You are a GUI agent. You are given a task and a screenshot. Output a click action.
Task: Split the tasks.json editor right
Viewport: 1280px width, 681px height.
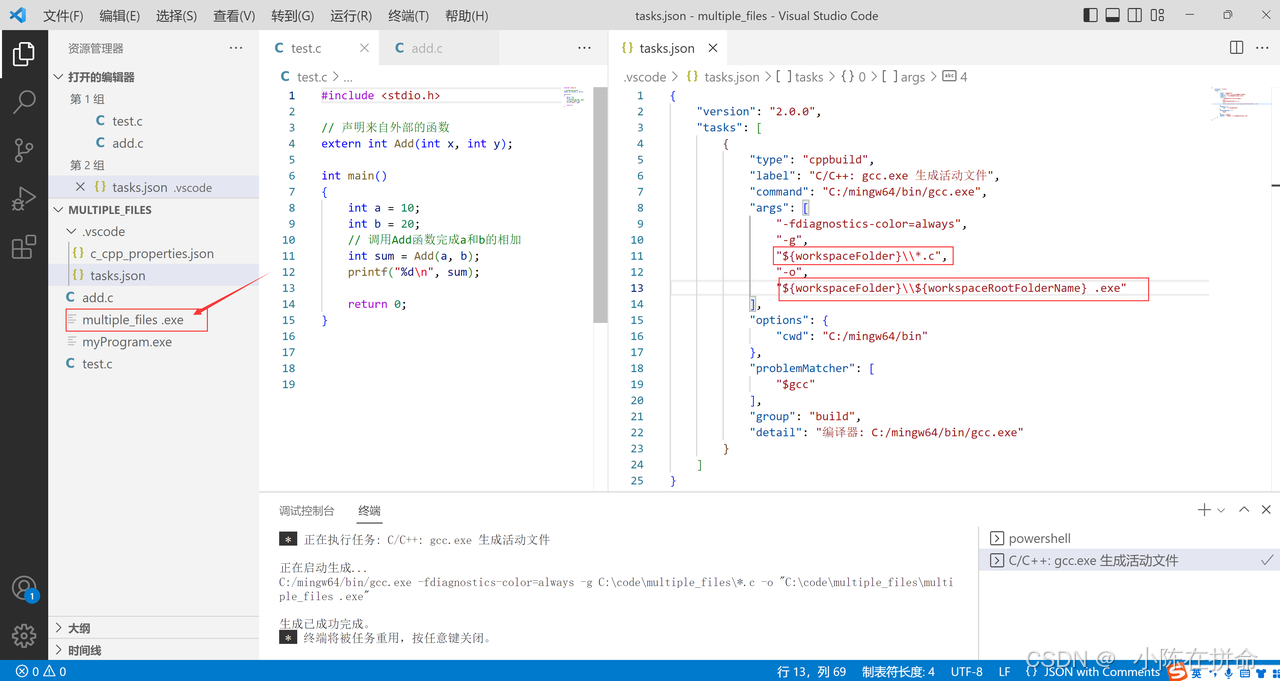coord(1236,48)
